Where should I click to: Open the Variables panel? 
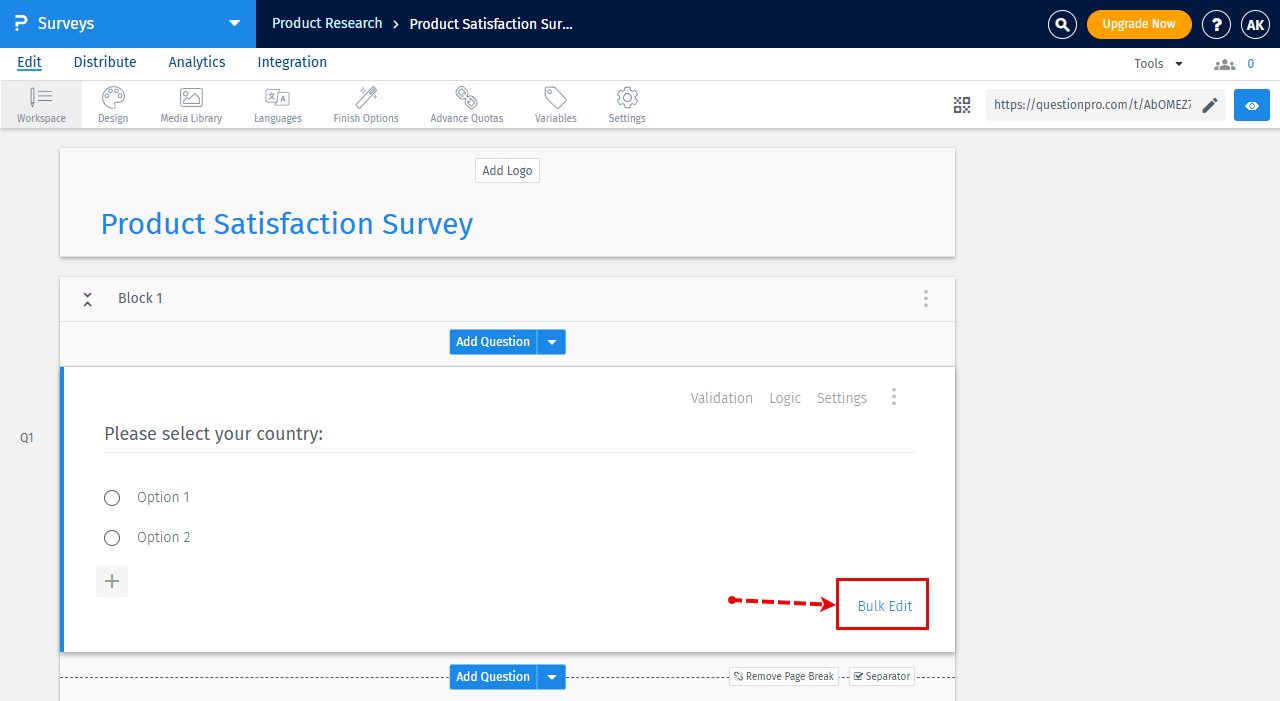coord(555,103)
